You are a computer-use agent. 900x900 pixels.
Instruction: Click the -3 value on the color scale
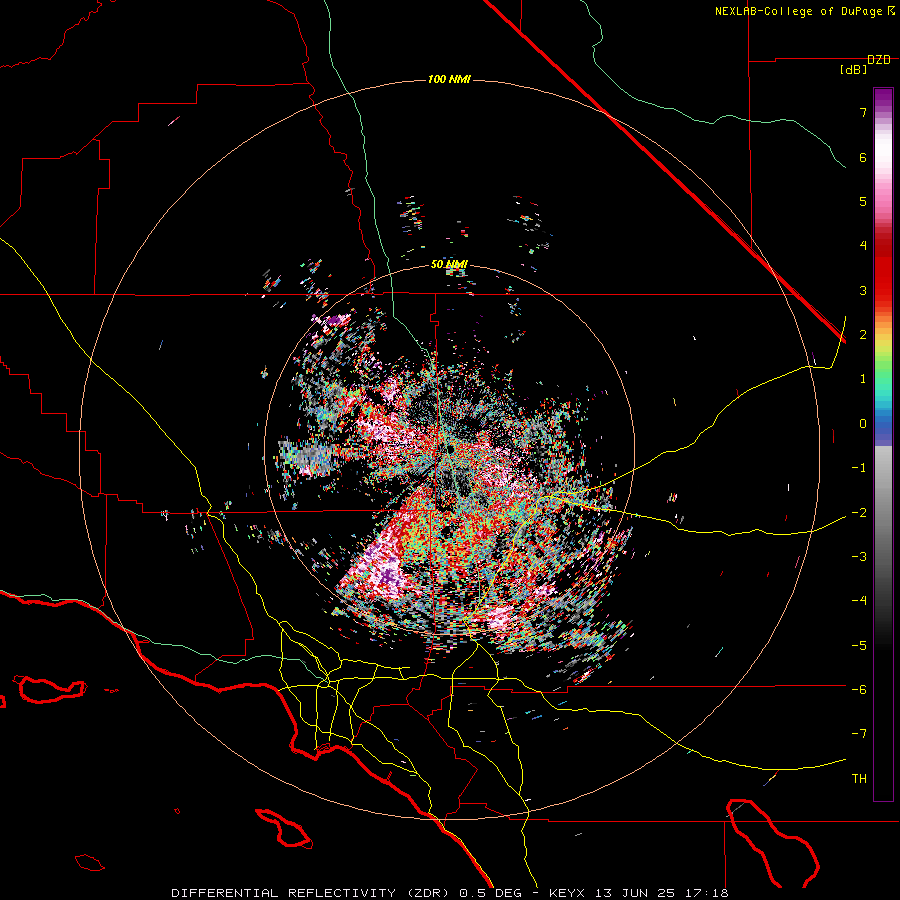pos(859,556)
